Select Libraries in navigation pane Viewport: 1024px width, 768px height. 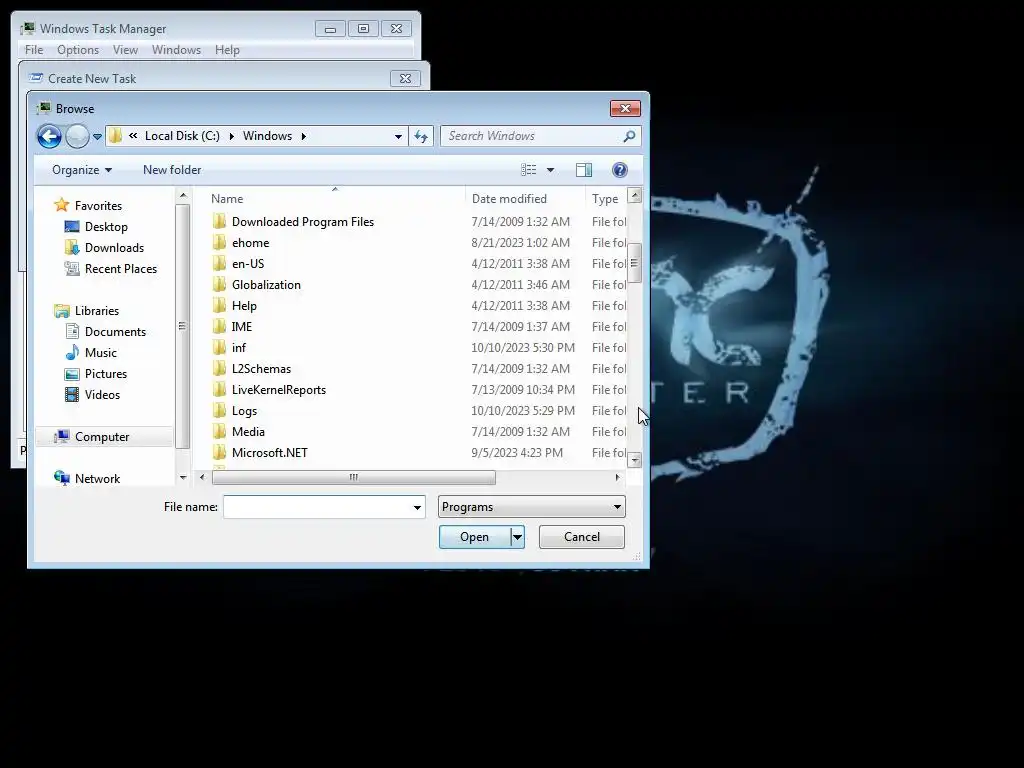click(97, 311)
